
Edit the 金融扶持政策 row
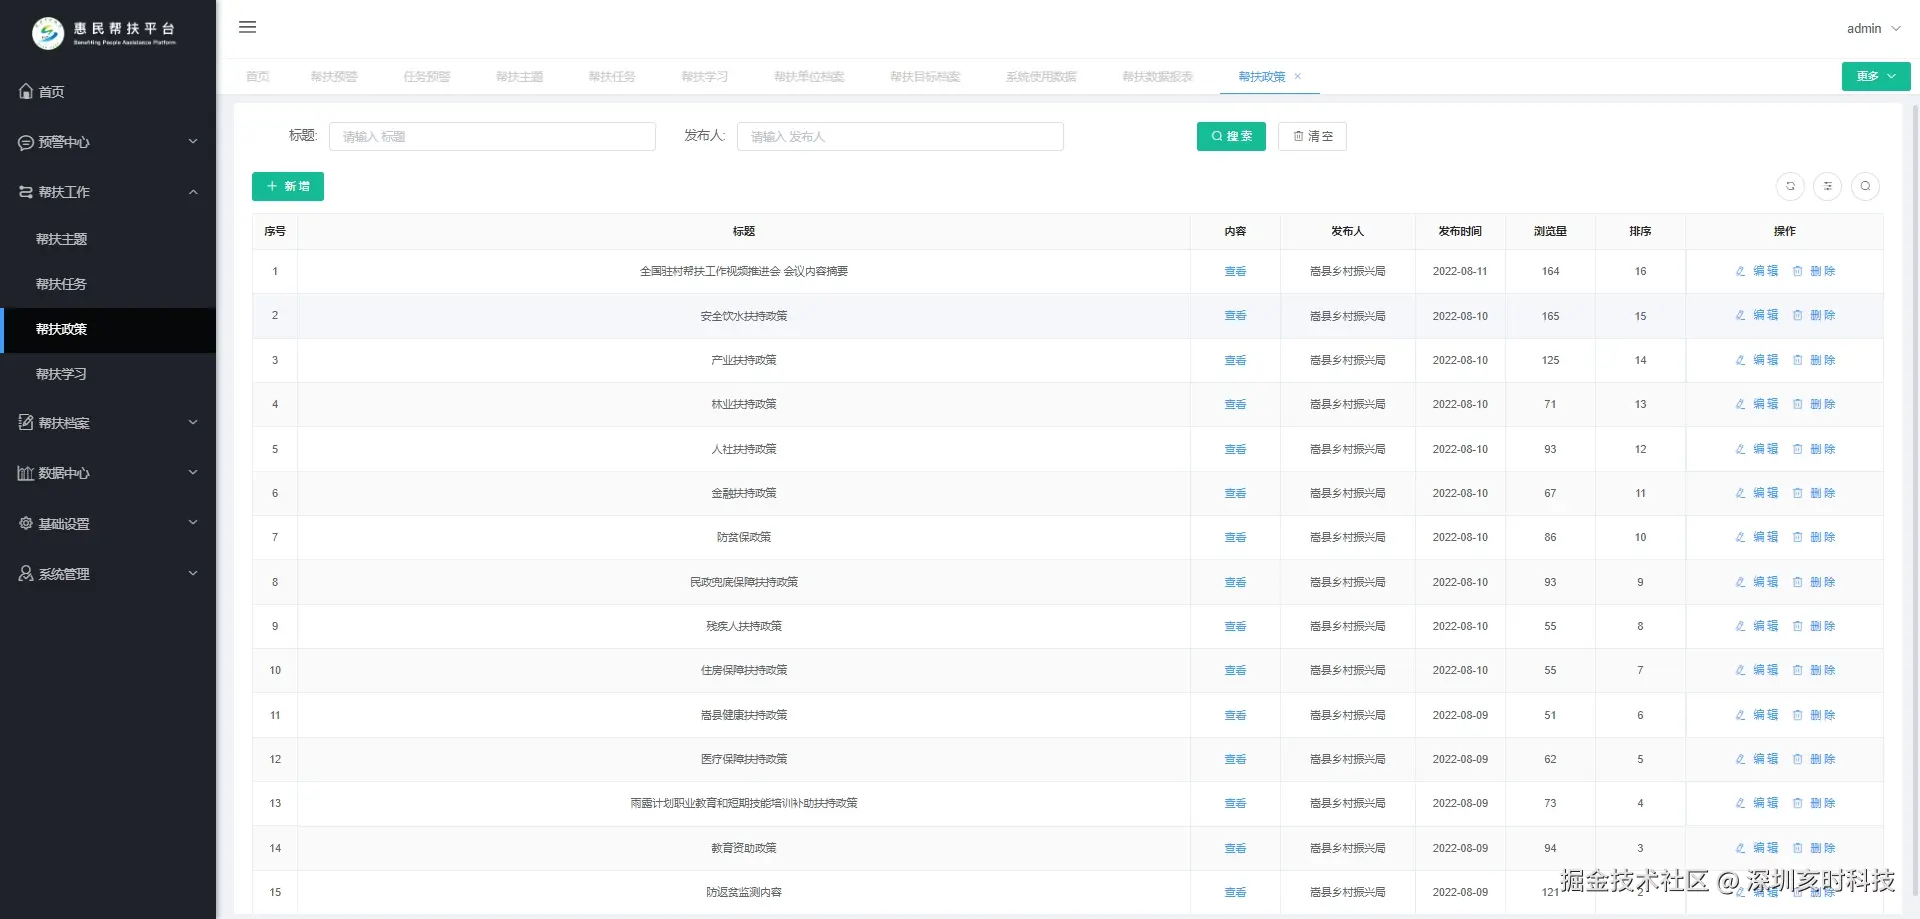[1757, 493]
